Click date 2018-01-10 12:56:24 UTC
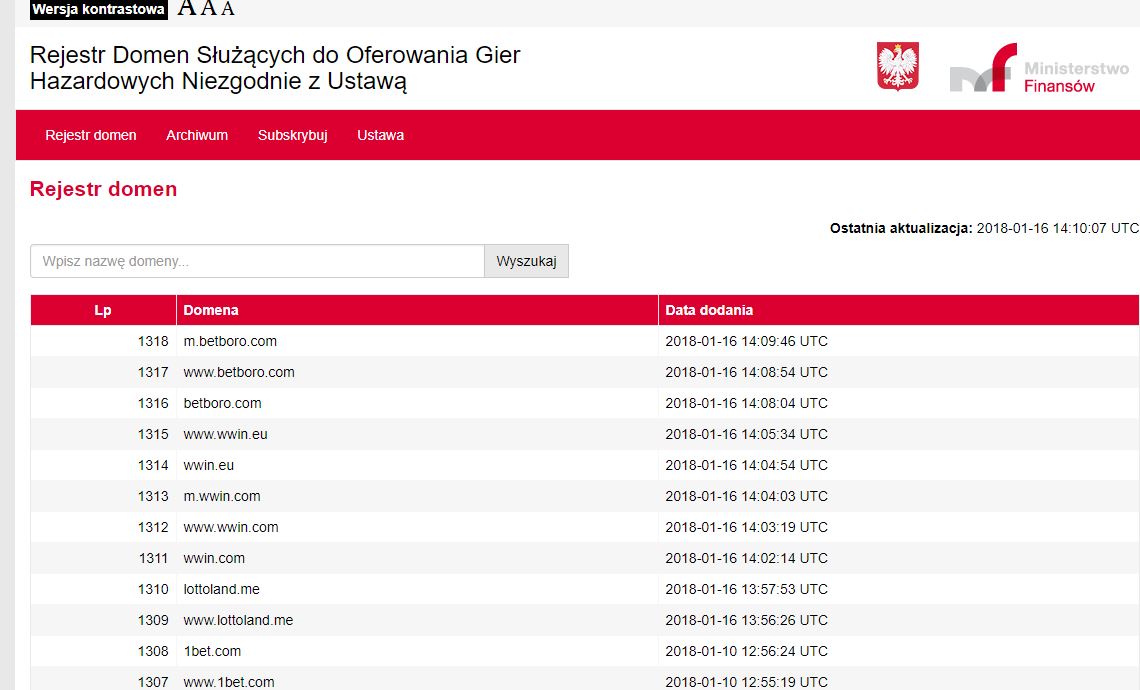Screen dimensions: 1140x690 coord(746,651)
